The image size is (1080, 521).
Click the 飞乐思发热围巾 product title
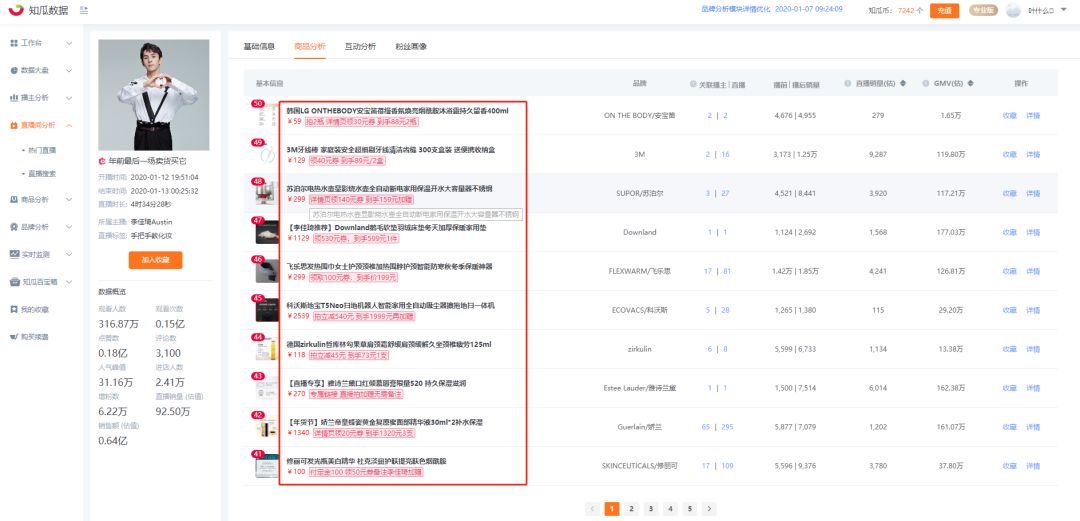(389, 266)
